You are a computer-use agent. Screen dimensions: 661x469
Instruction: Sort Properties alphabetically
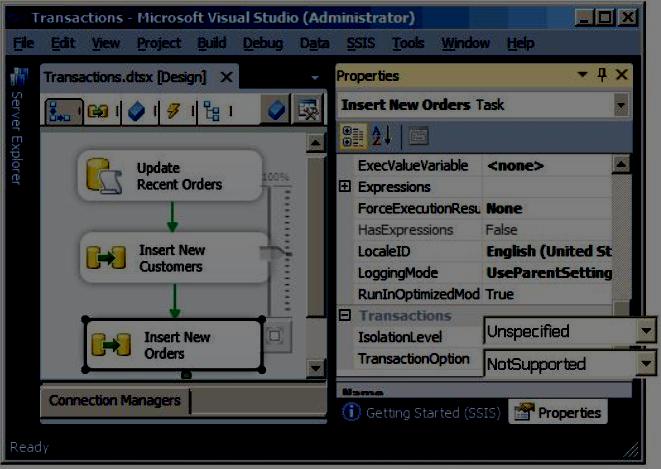(382, 137)
